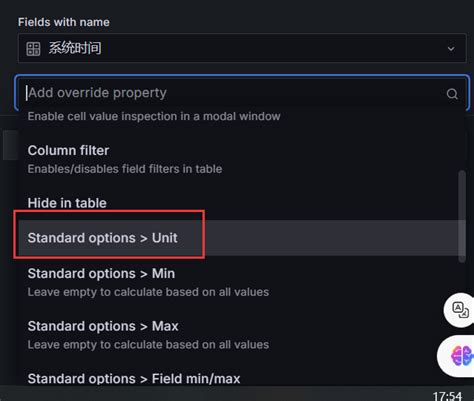Open the colorful brain assistant icon
474x401 pixels.
[461, 356]
